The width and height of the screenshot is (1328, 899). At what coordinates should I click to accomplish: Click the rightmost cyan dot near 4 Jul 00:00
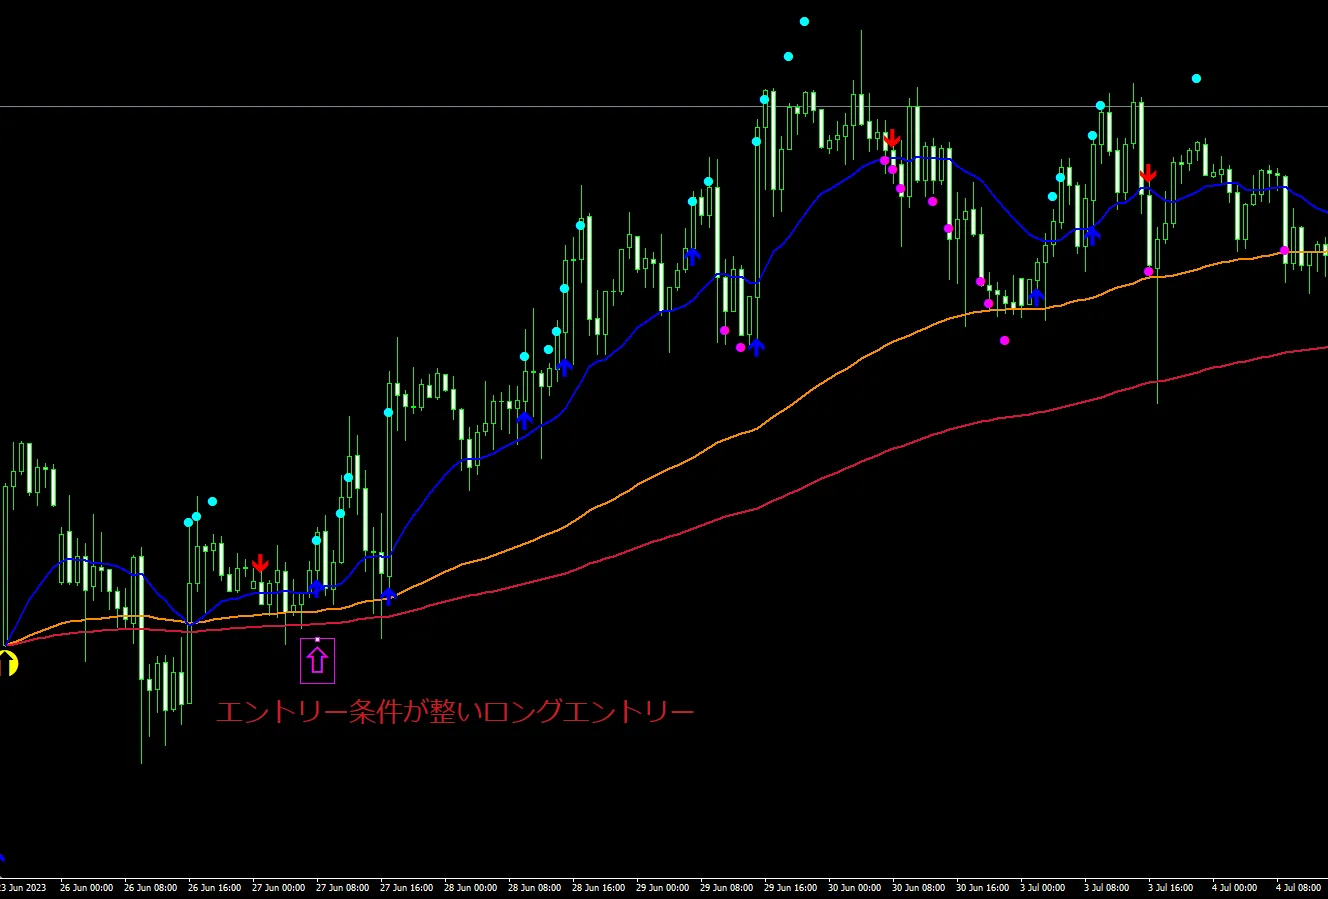(1196, 78)
